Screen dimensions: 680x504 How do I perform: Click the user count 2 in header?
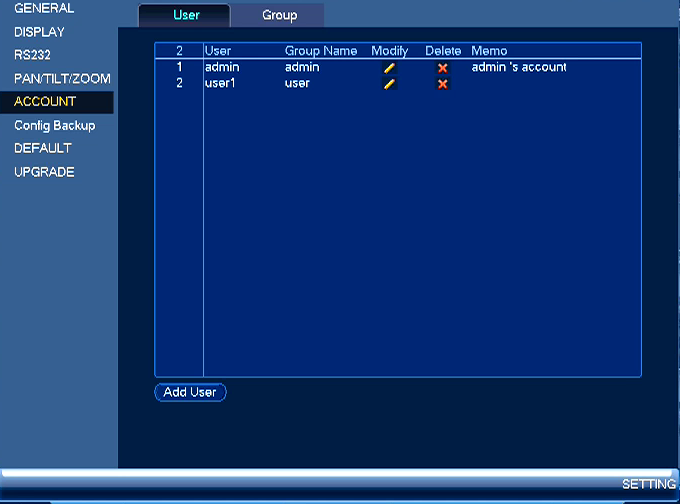(x=179, y=51)
